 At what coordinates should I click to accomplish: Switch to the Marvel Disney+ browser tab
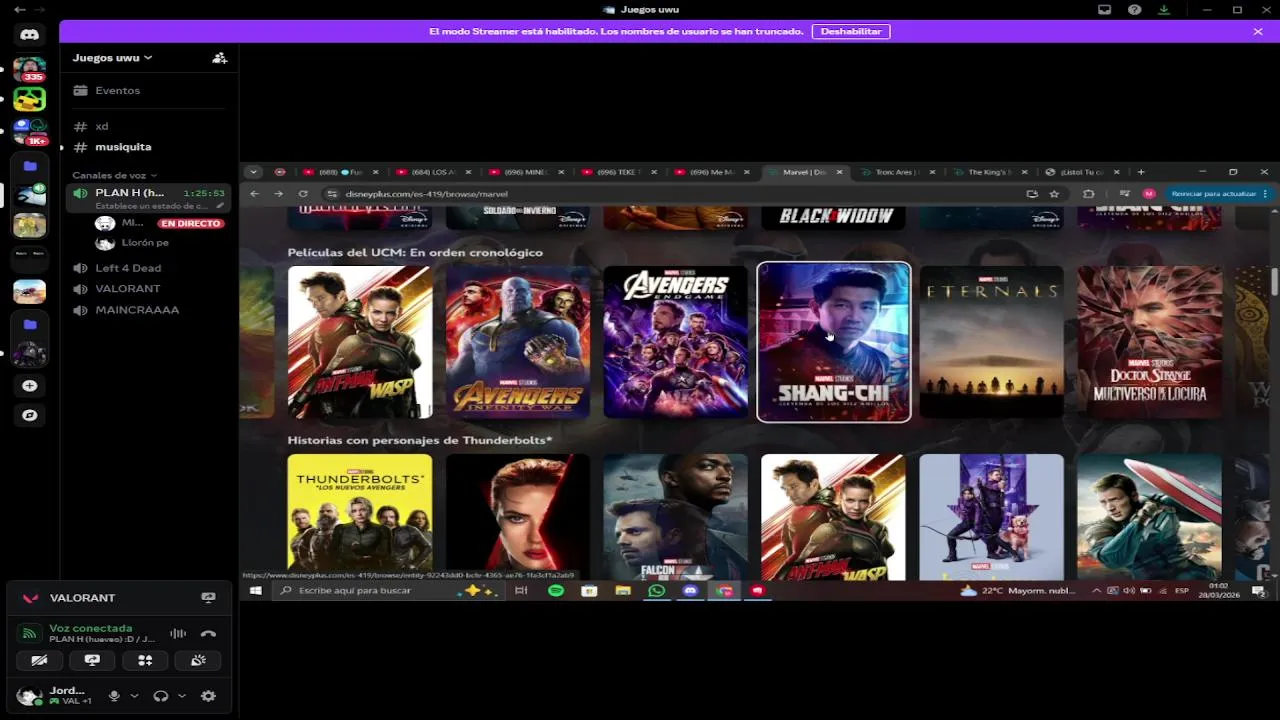[806, 172]
